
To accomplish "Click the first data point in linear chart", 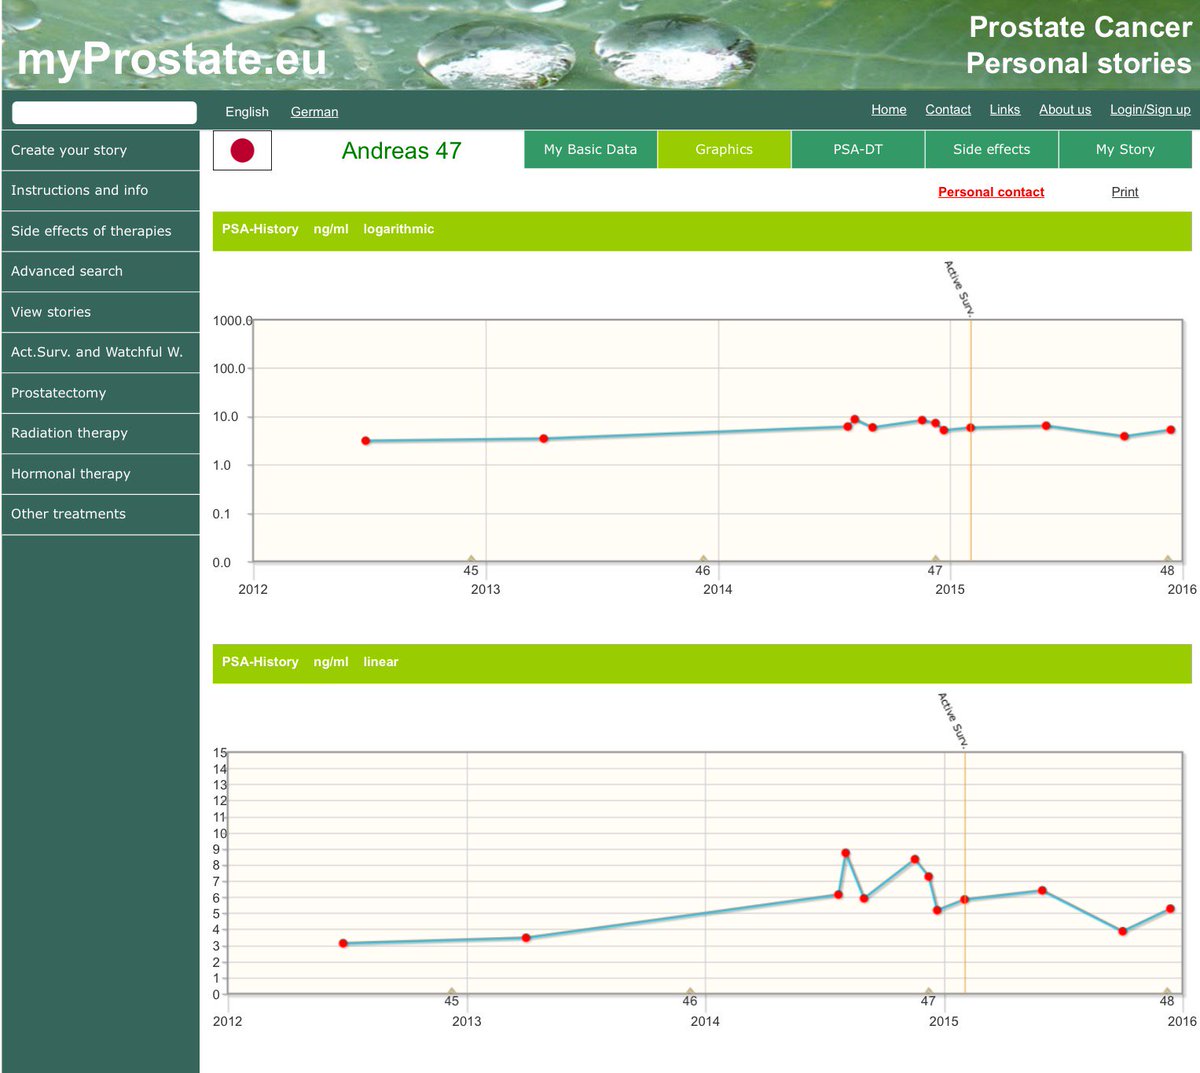I will coord(343,943).
